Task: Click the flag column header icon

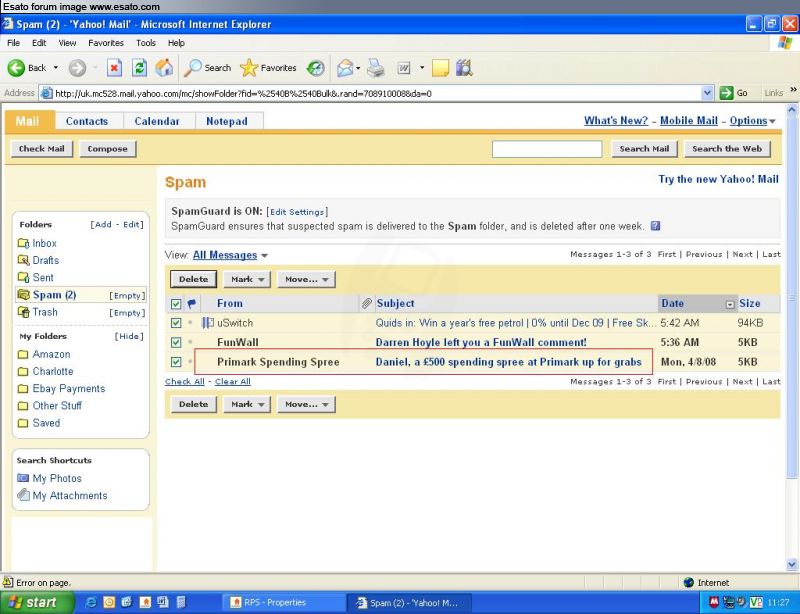Action: pyautogui.click(x=192, y=304)
